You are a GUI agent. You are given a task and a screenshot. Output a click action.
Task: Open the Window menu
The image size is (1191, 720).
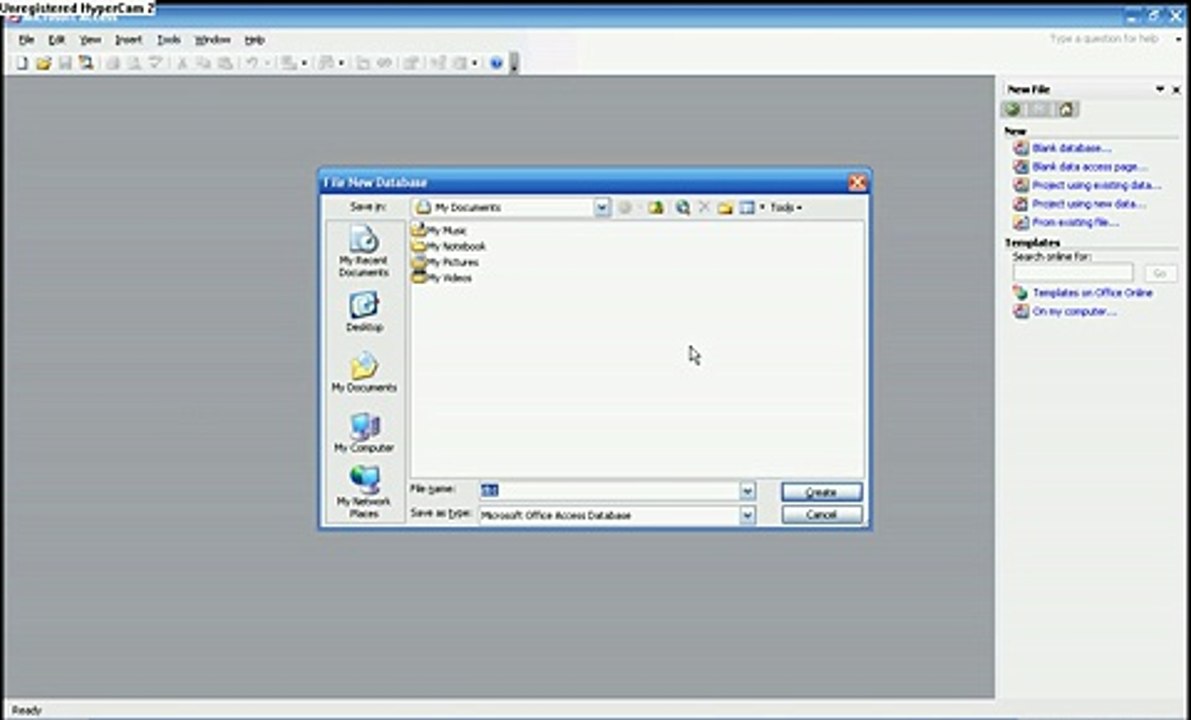tap(213, 39)
